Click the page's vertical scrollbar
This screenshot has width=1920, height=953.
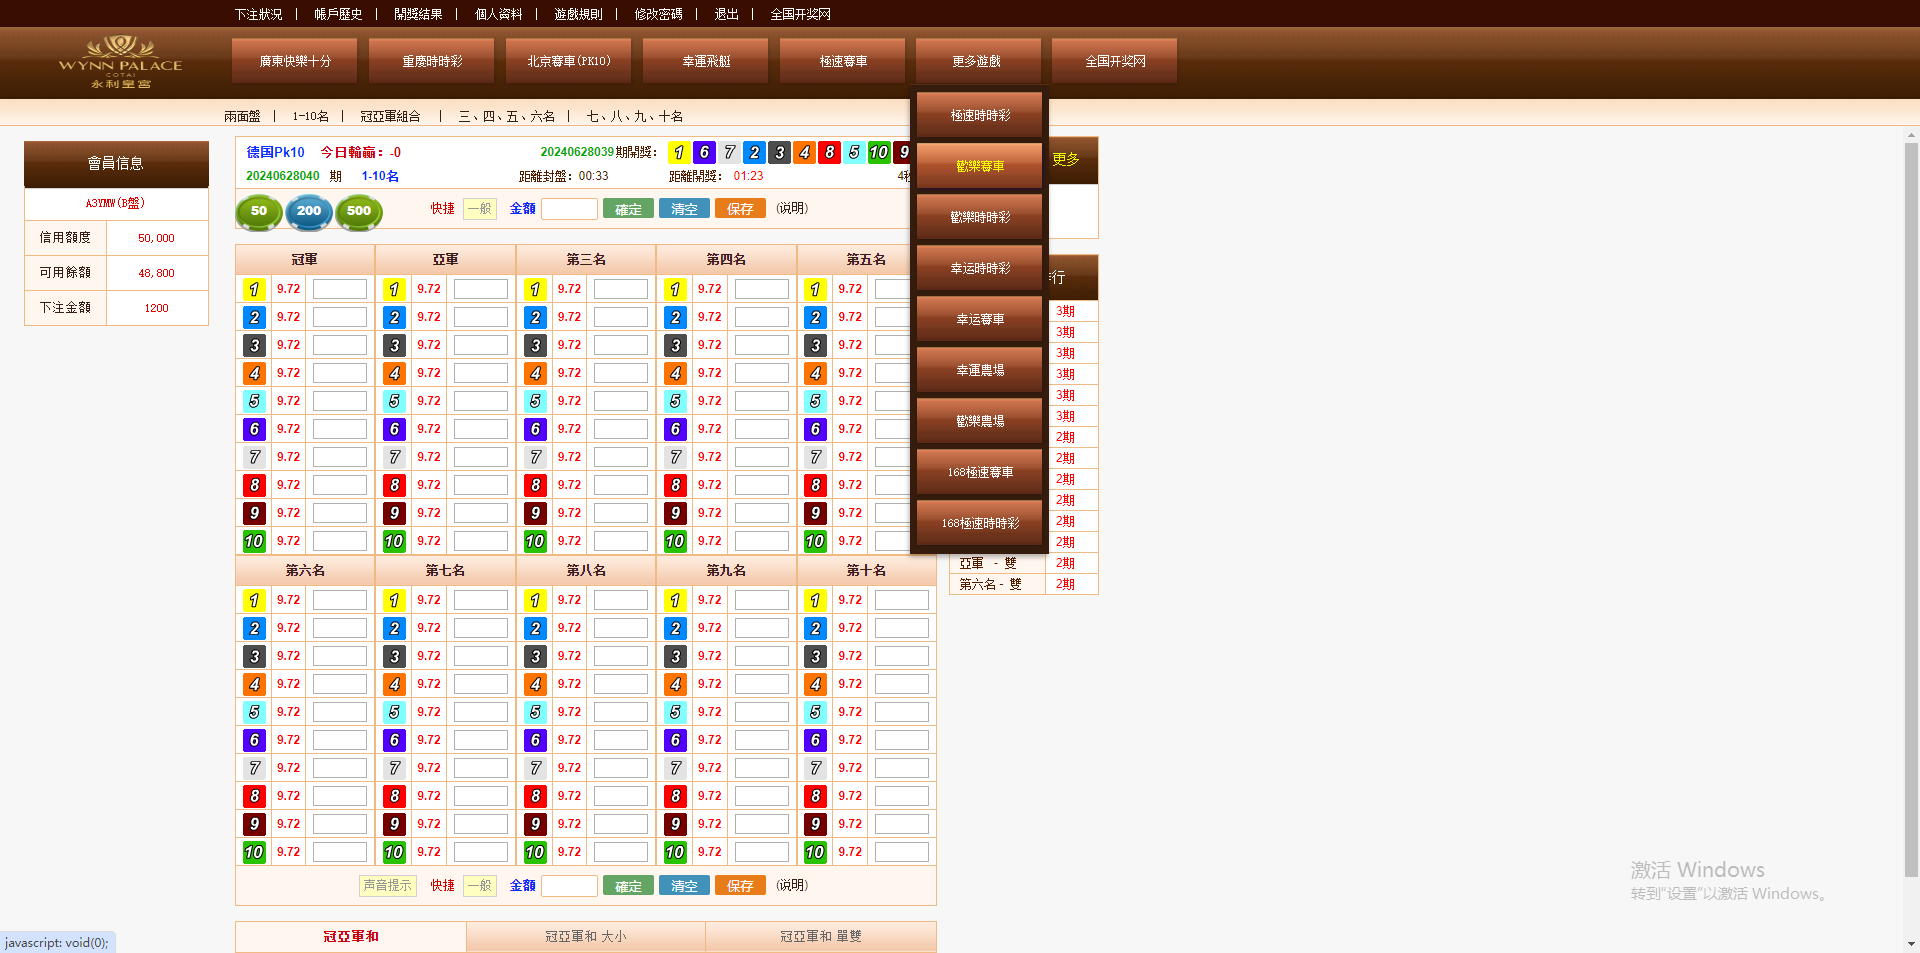click(x=1911, y=500)
